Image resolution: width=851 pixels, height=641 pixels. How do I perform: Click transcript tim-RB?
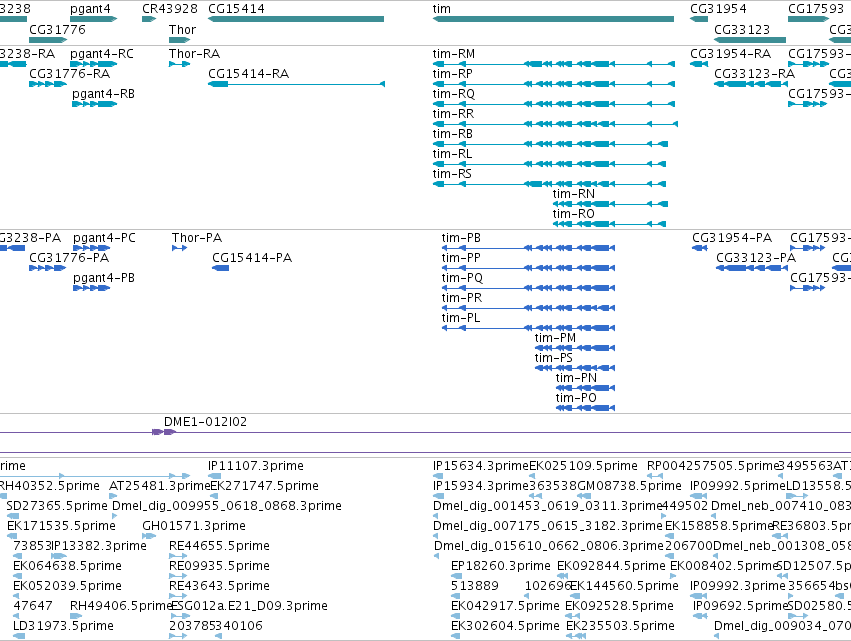[x=550, y=144]
